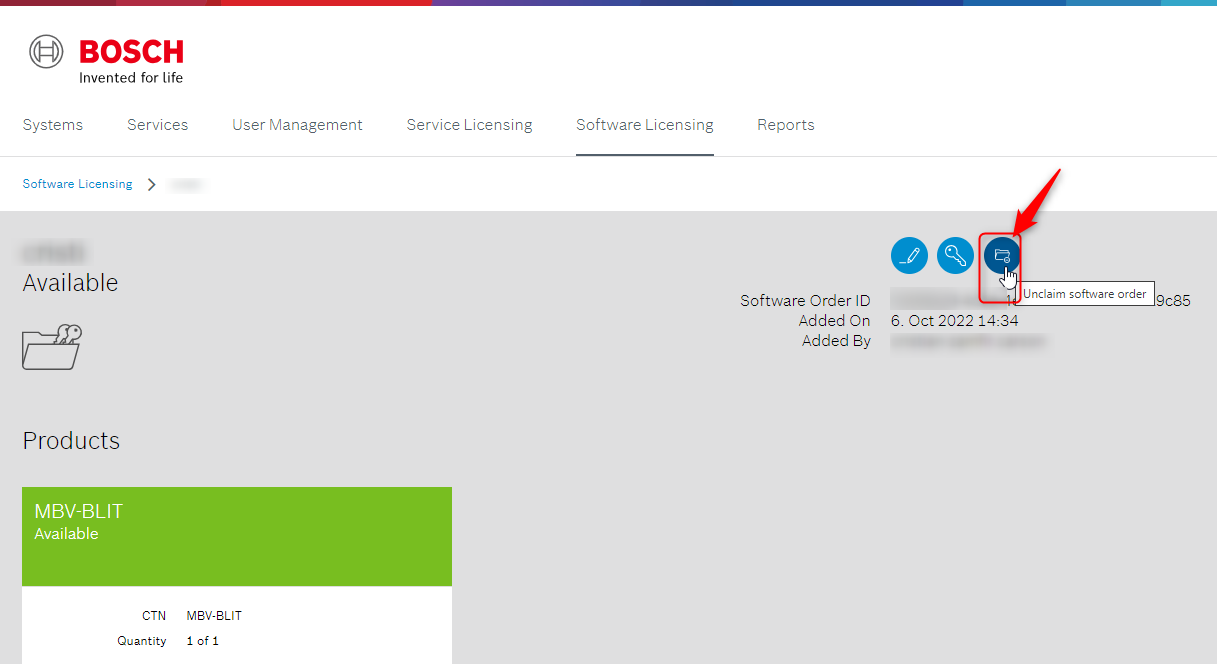The width and height of the screenshot is (1217, 664).
Task: Click the folder with keys icon
Action: [52, 346]
